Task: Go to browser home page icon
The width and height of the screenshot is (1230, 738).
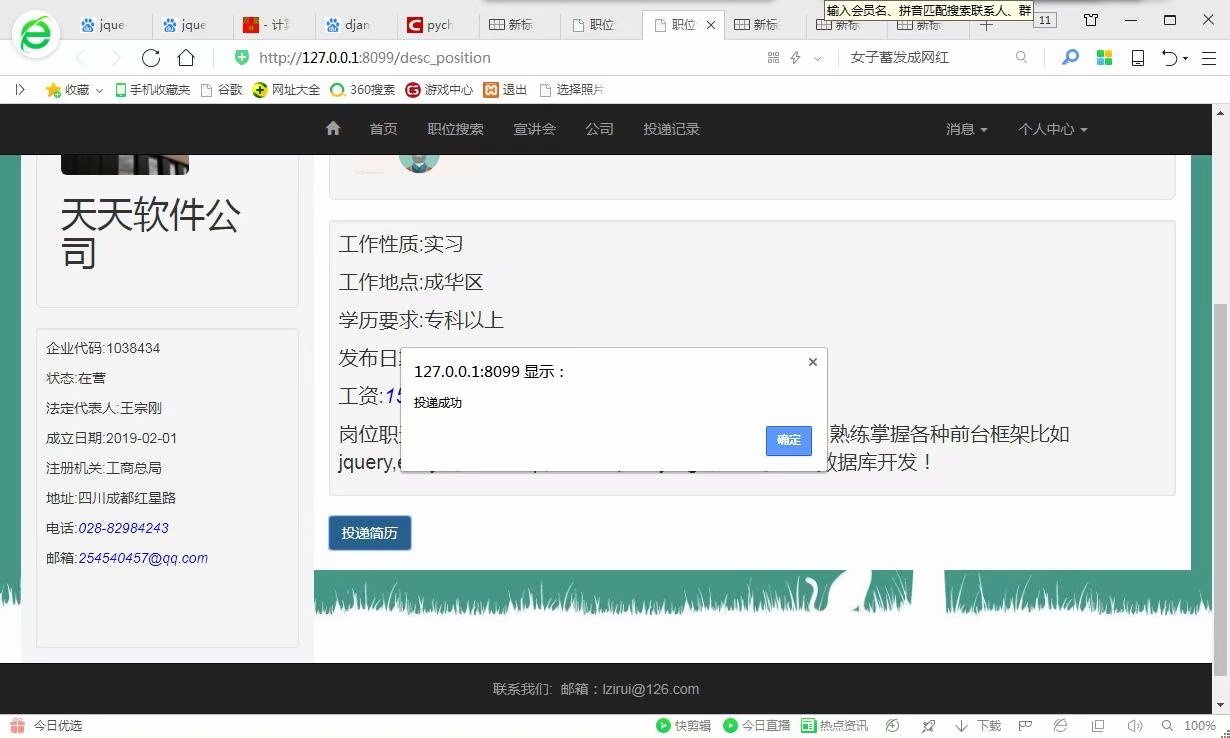Action: tap(186, 58)
